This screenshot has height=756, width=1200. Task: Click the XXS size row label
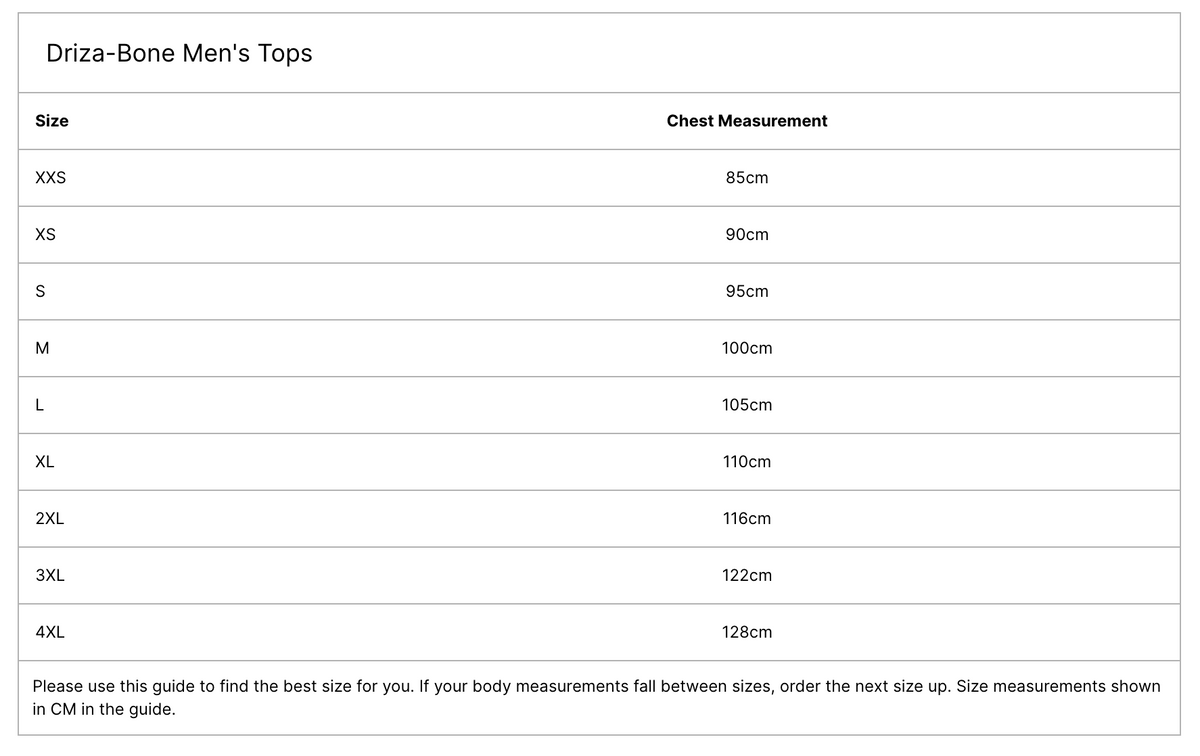point(50,178)
